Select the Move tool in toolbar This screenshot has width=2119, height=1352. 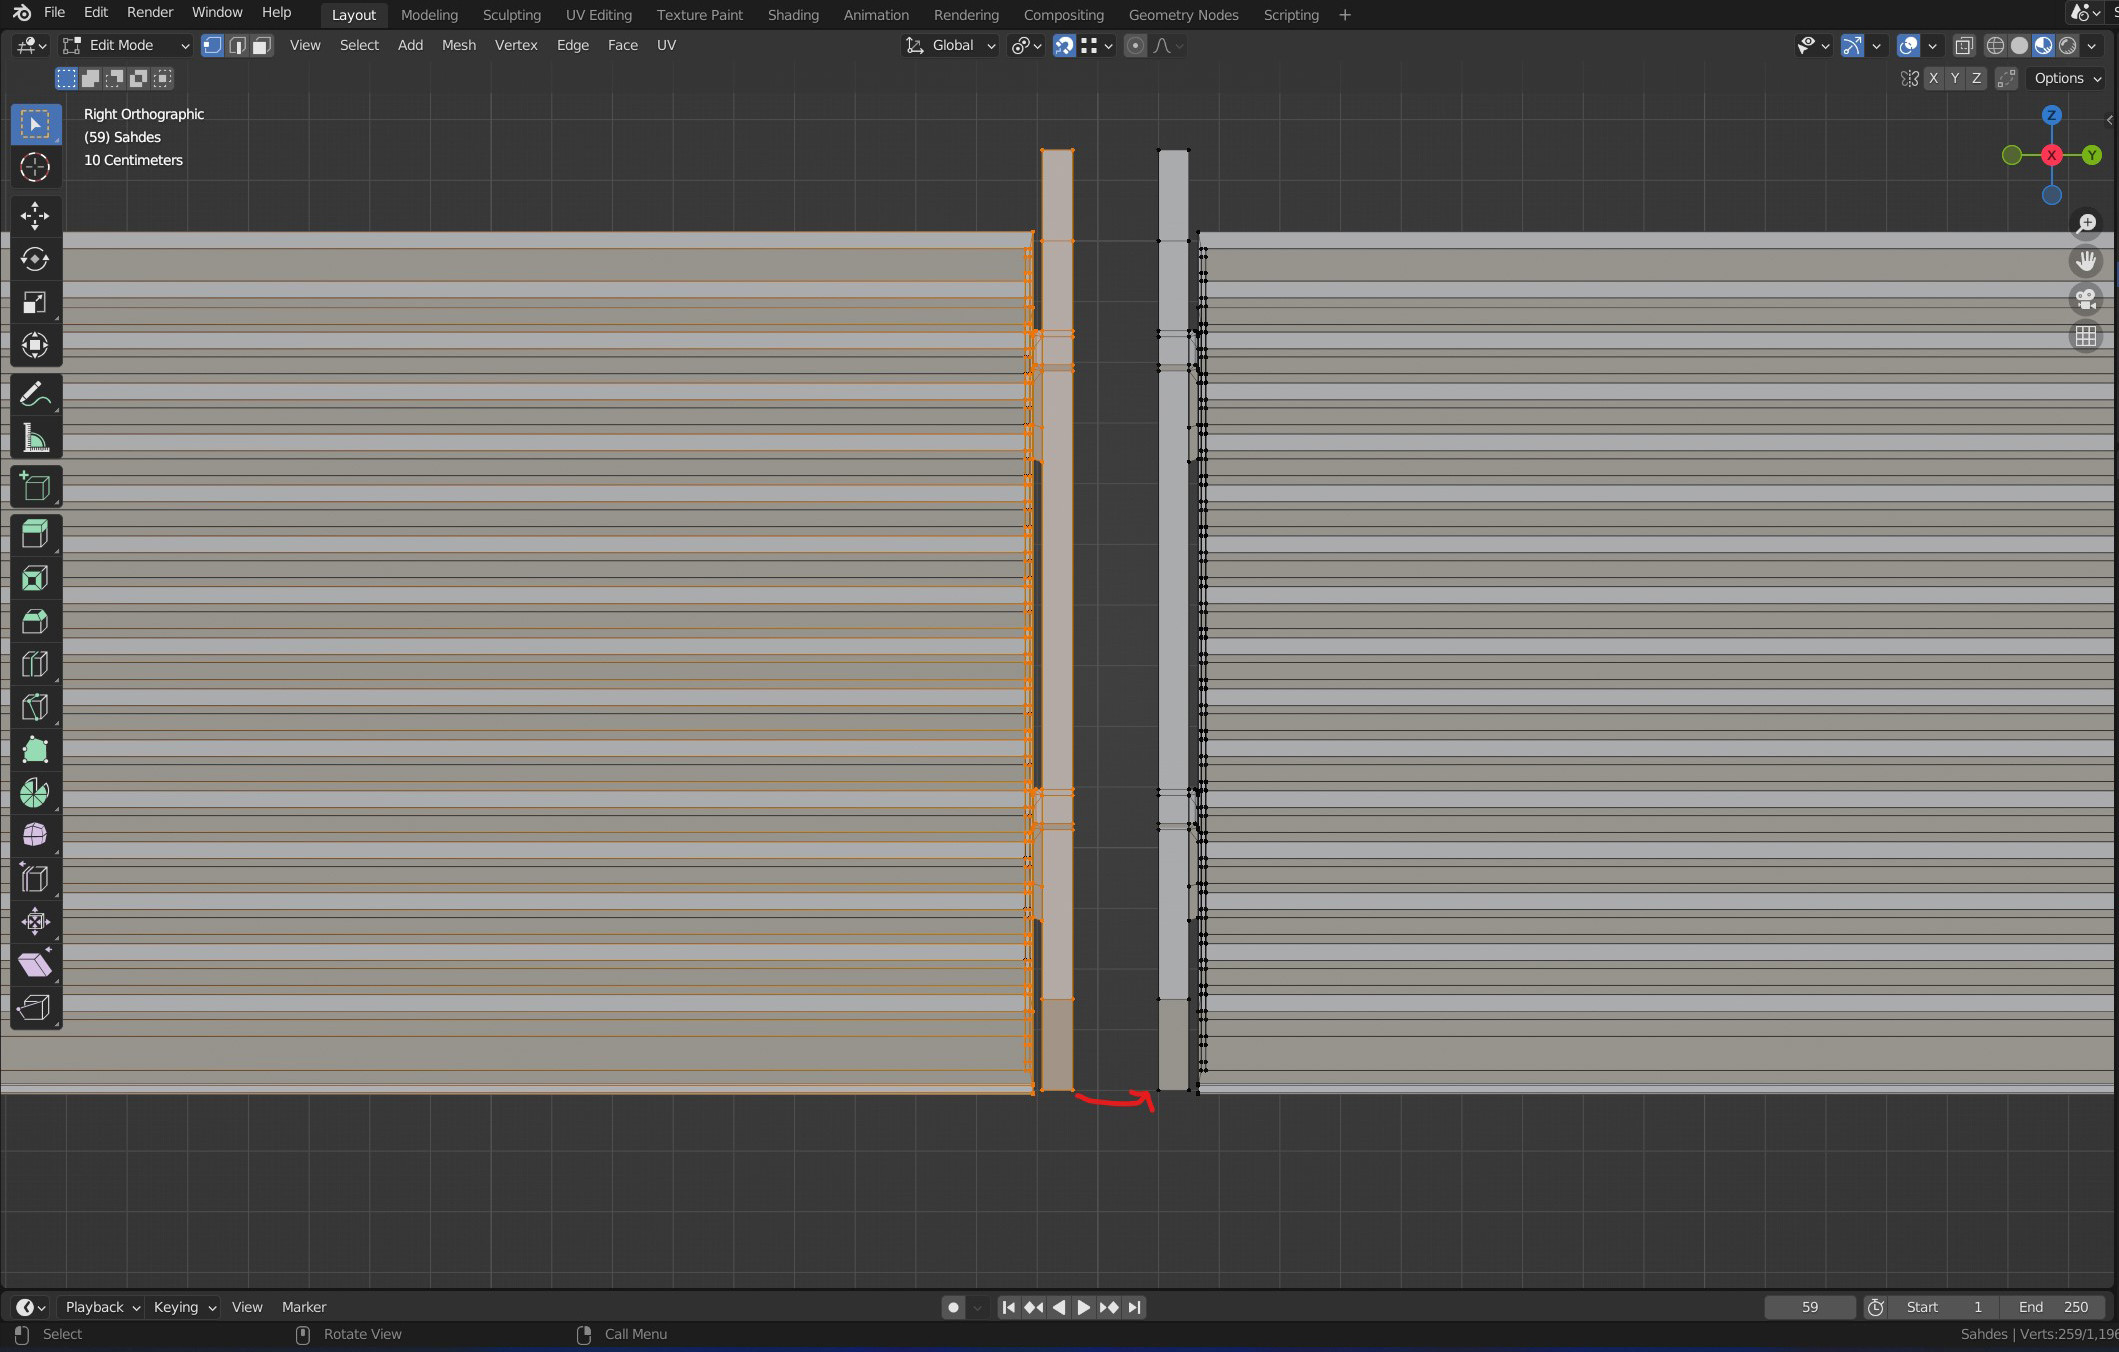click(x=34, y=215)
